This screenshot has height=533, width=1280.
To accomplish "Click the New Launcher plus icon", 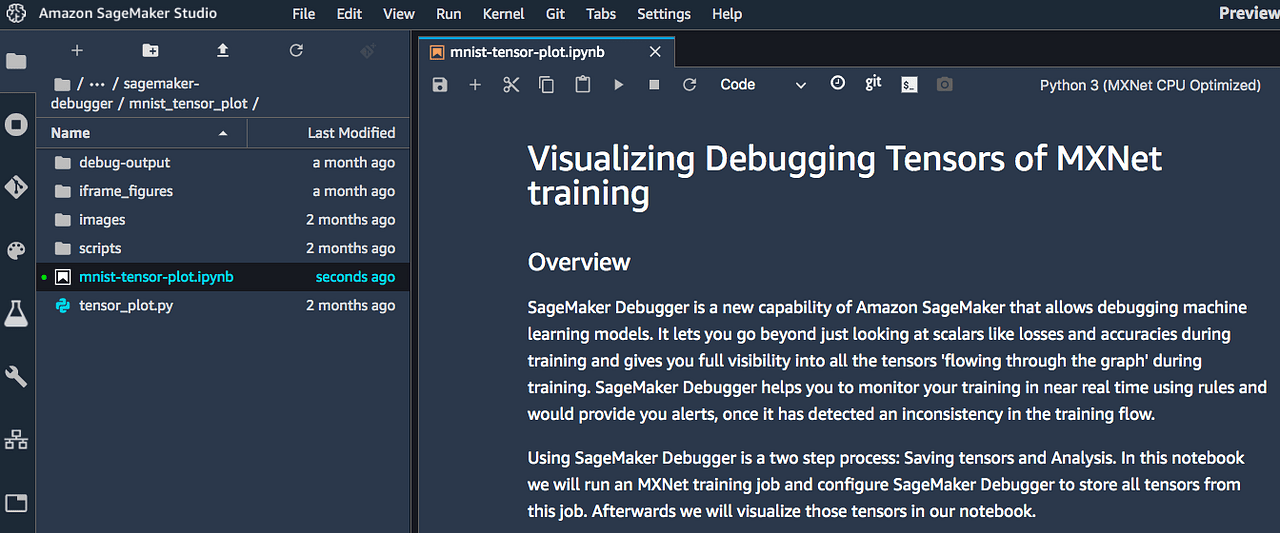I will [x=77, y=51].
